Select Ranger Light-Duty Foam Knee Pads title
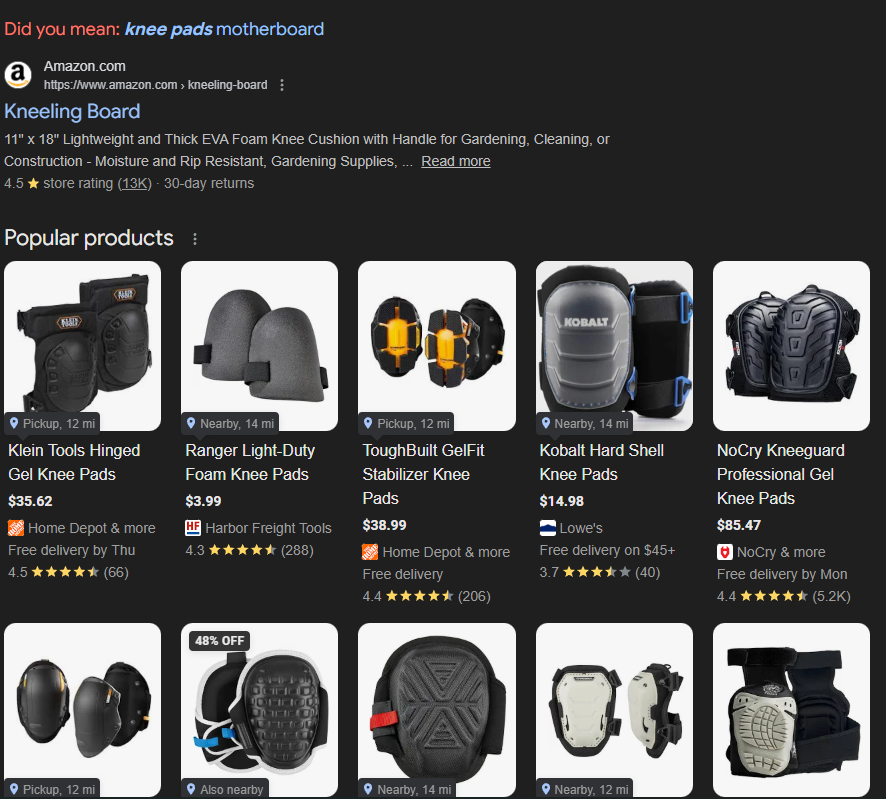 (250, 462)
